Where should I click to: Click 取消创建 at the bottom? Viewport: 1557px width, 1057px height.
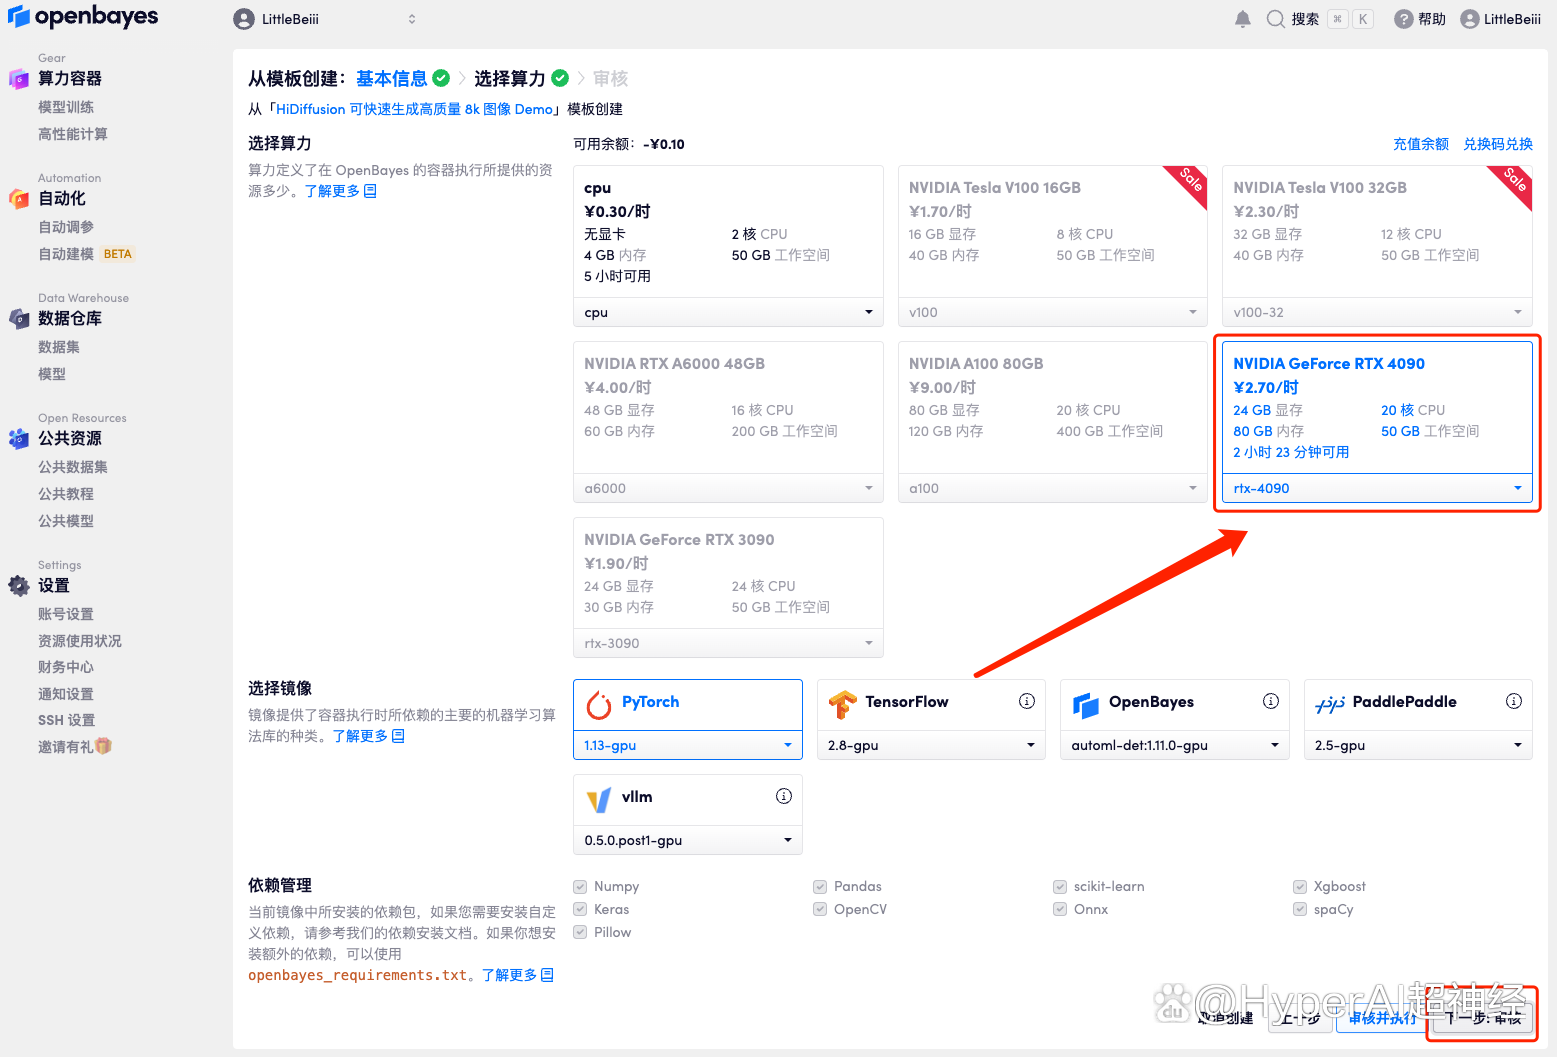(1226, 1017)
